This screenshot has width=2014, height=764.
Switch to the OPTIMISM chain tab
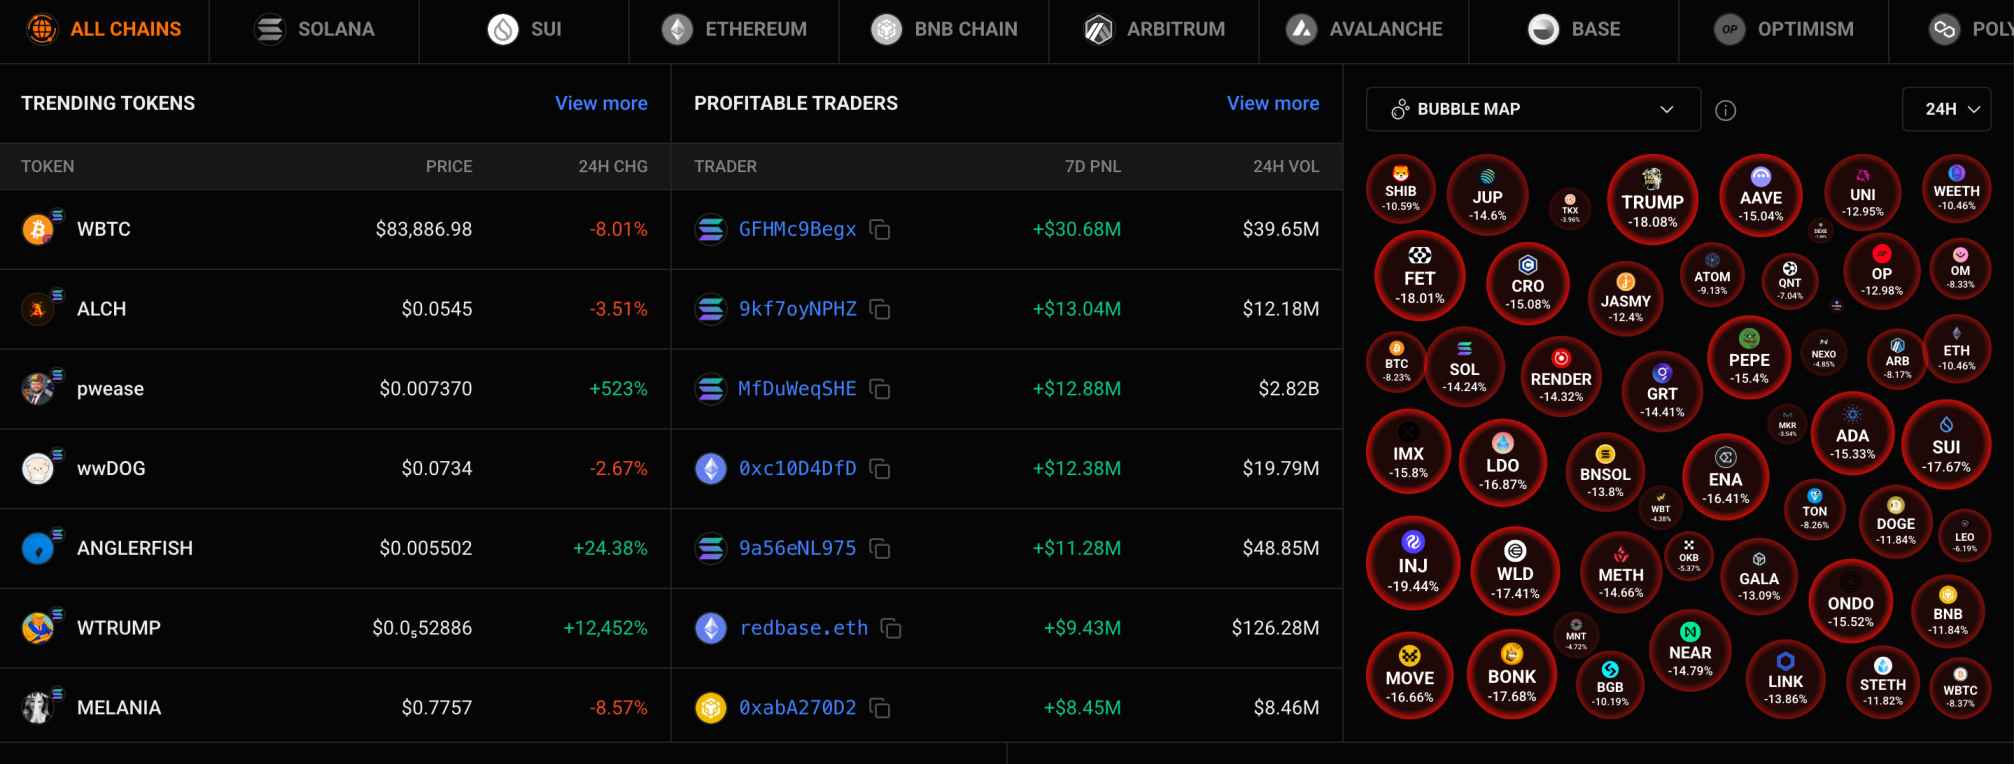click(x=1784, y=30)
